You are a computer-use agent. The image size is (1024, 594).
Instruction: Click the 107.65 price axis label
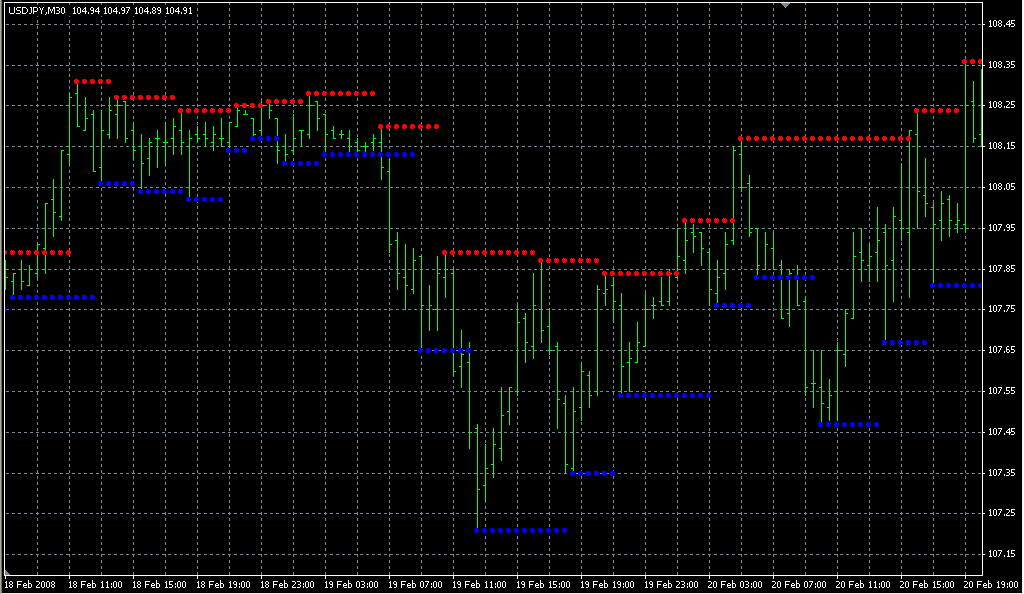click(1001, 350)
